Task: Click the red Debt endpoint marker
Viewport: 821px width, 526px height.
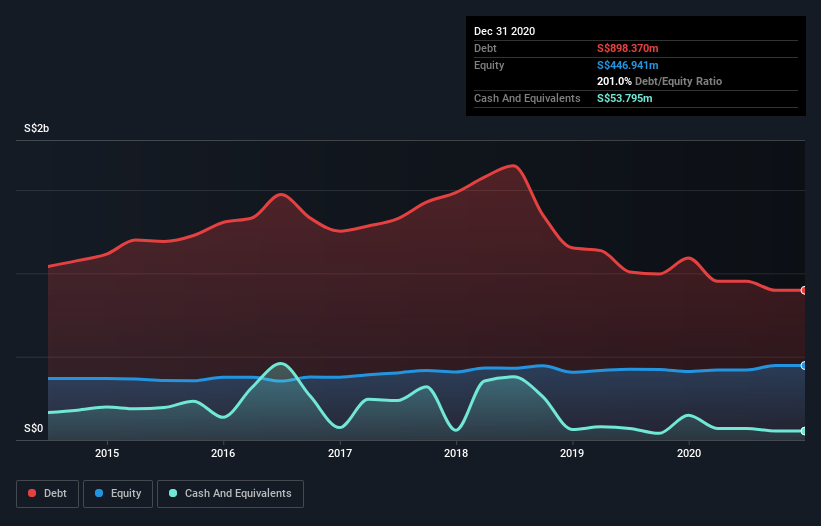Action: tap(804, 290)
